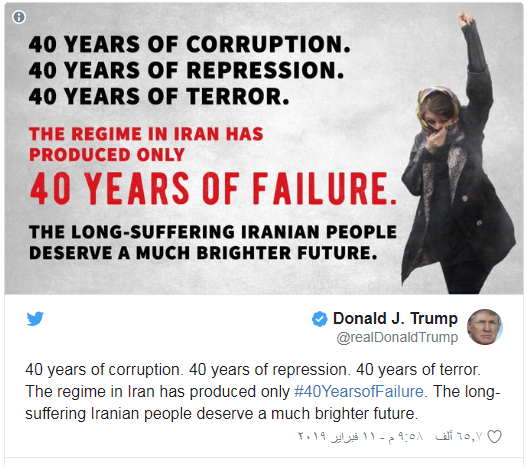Image resolution: width=527 pixels, height=465 pixels.
Task: Click the info icon on the image
Action: pyautogui.click(x=19, y=17)
